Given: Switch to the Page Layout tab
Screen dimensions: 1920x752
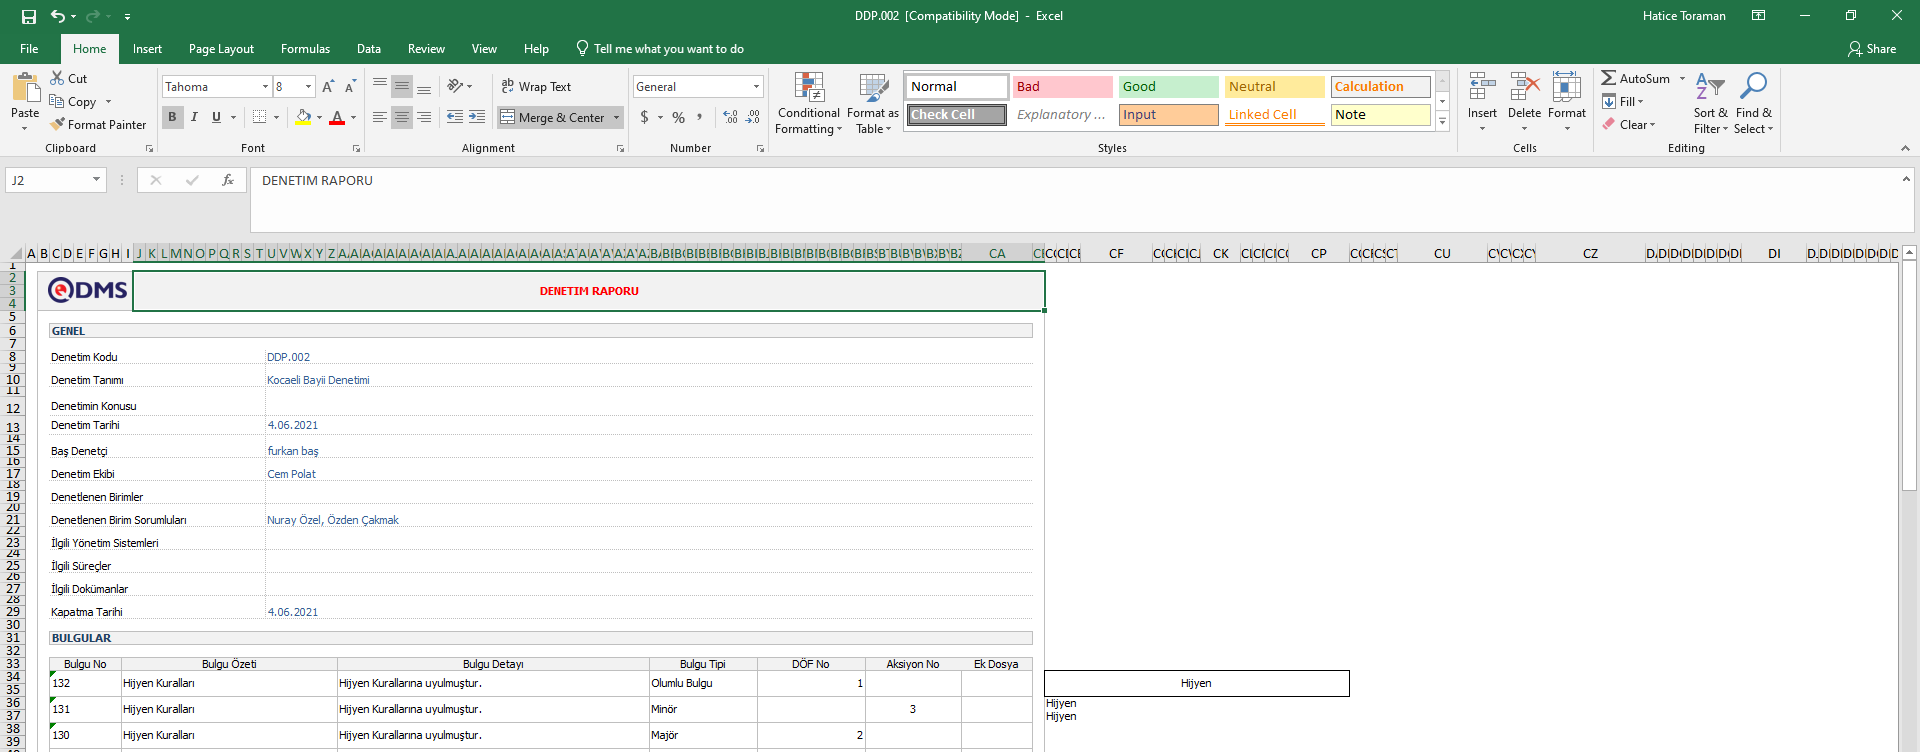Looking at the screenshot, I should click(221, 49).
